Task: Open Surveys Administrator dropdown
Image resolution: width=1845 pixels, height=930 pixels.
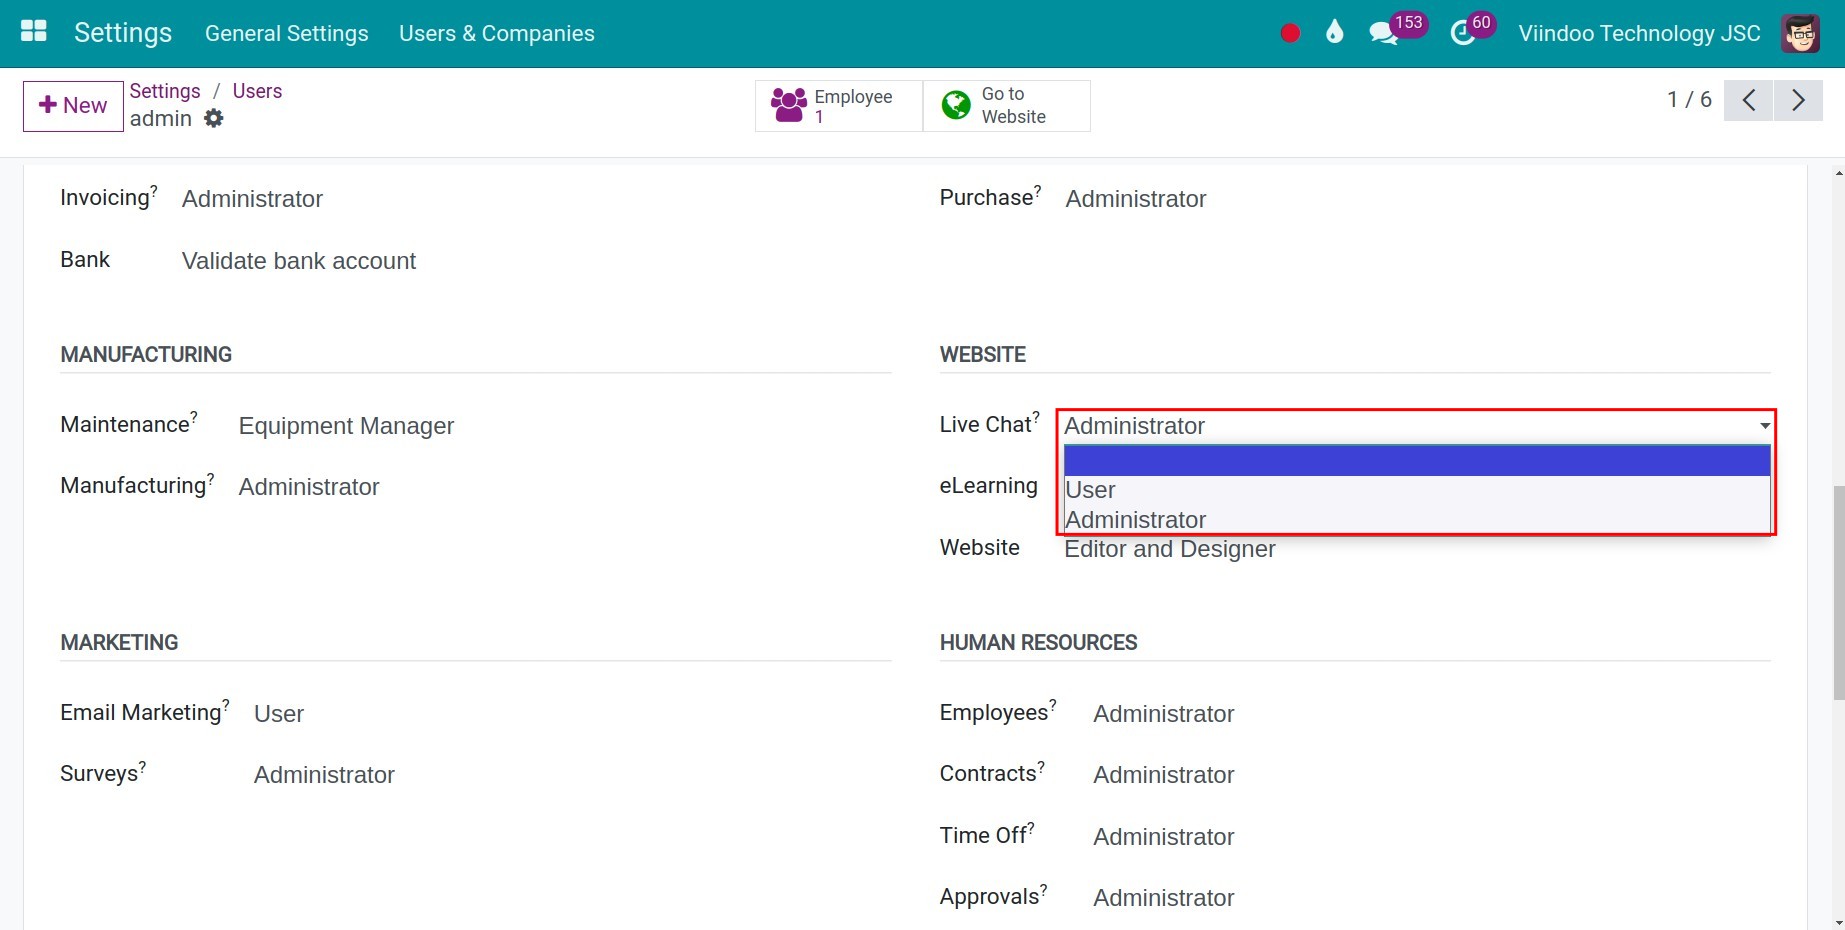Action: tap(572, 775)
